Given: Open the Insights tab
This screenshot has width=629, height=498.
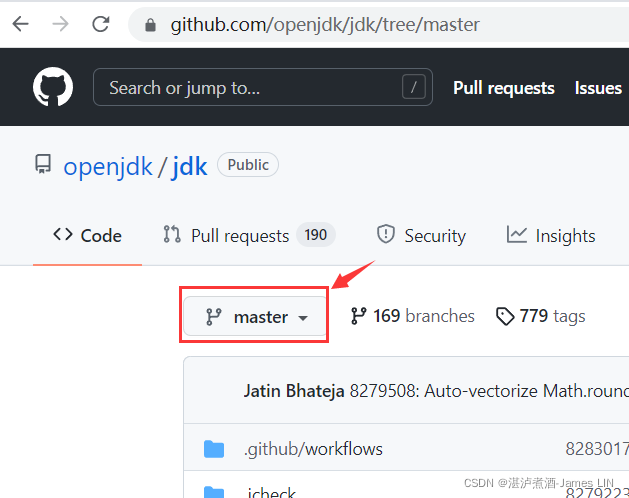Looking at the screenshot, I should tap(551, 236).
